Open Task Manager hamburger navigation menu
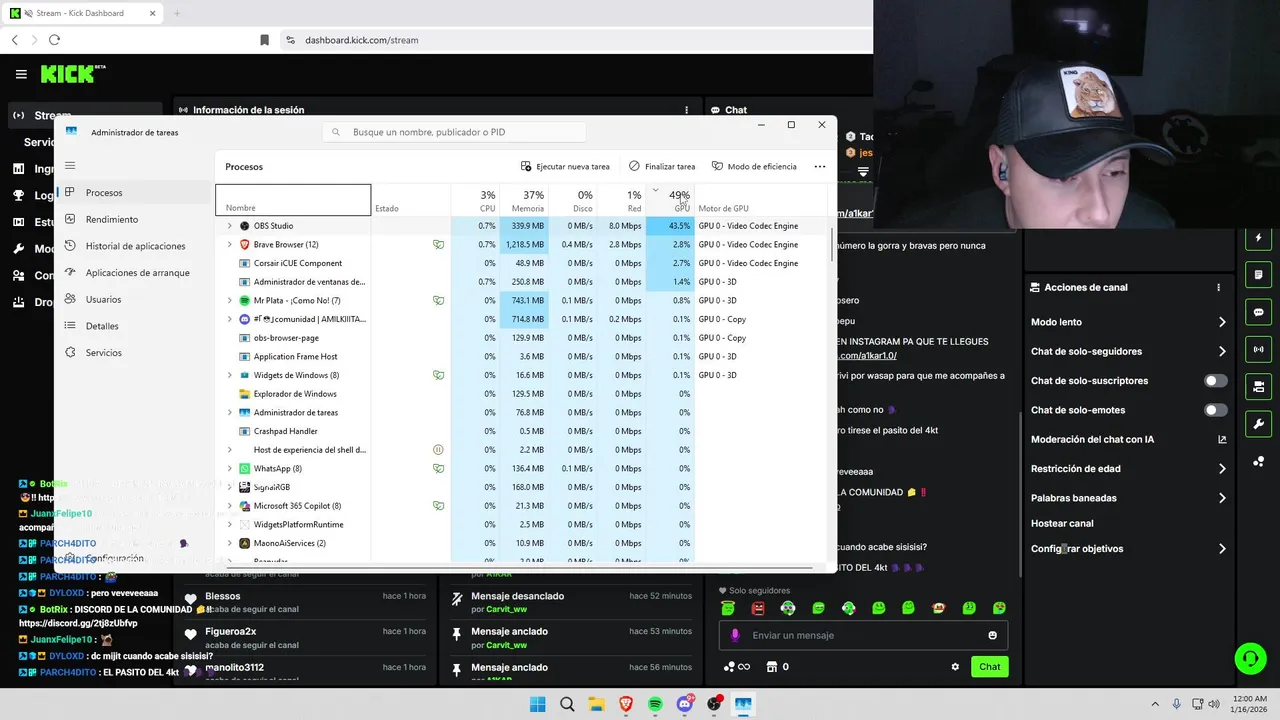The image size is (1280, 720). [70, 166]
